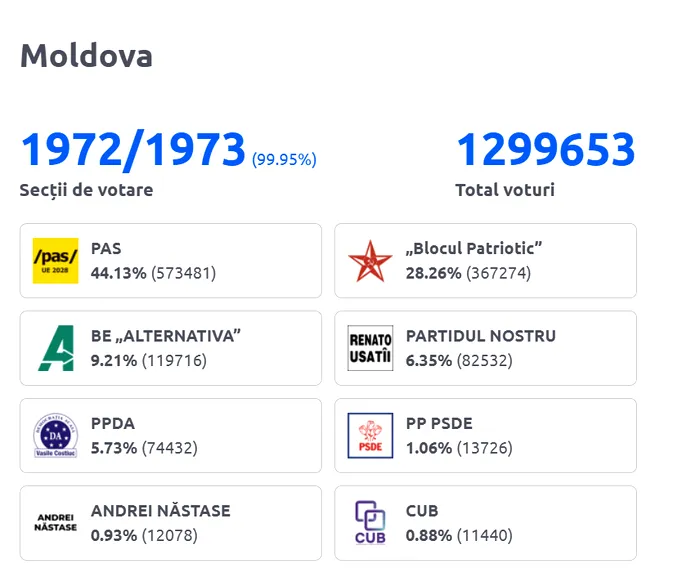Click the CUB purple logo
700x568 pixels.
point(370,523)
